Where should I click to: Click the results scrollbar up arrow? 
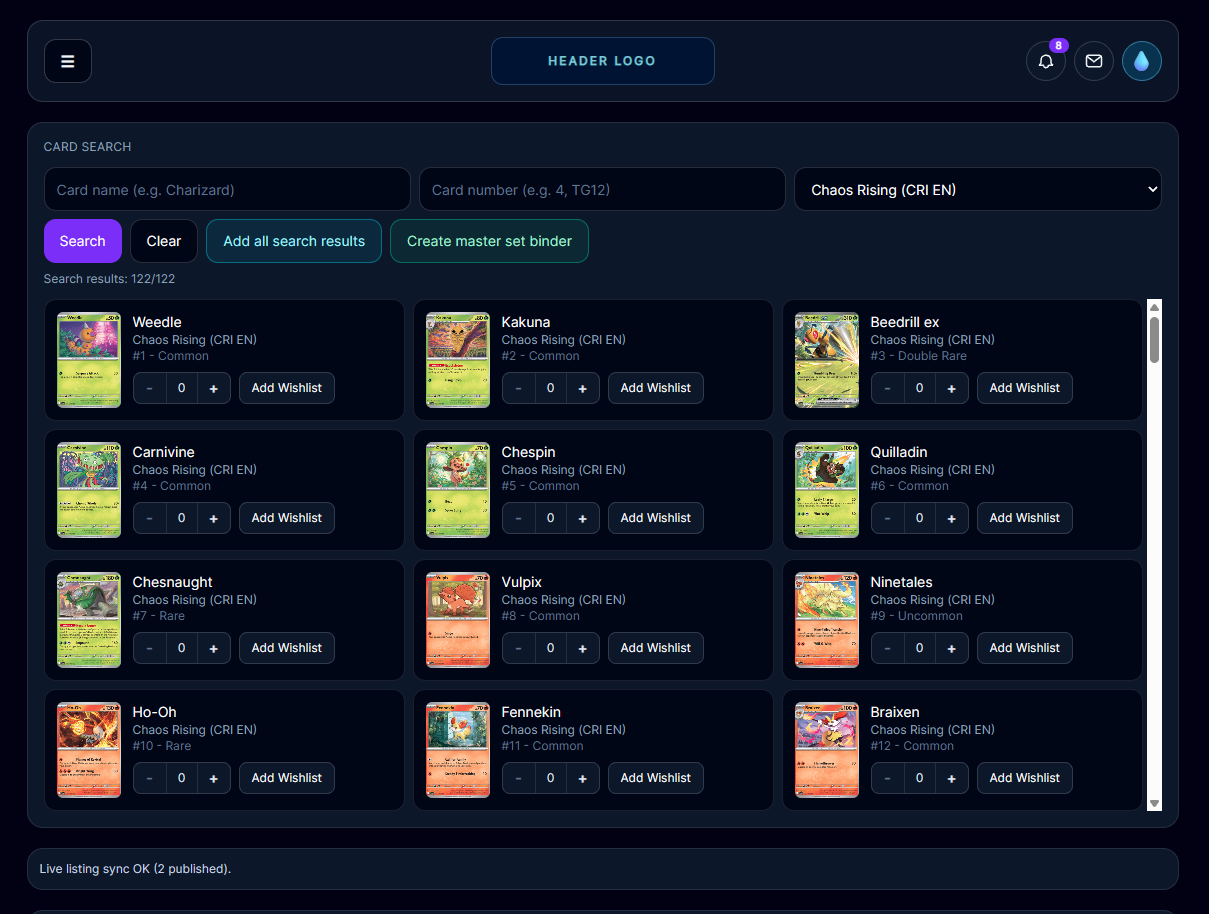coord(1154,307)
